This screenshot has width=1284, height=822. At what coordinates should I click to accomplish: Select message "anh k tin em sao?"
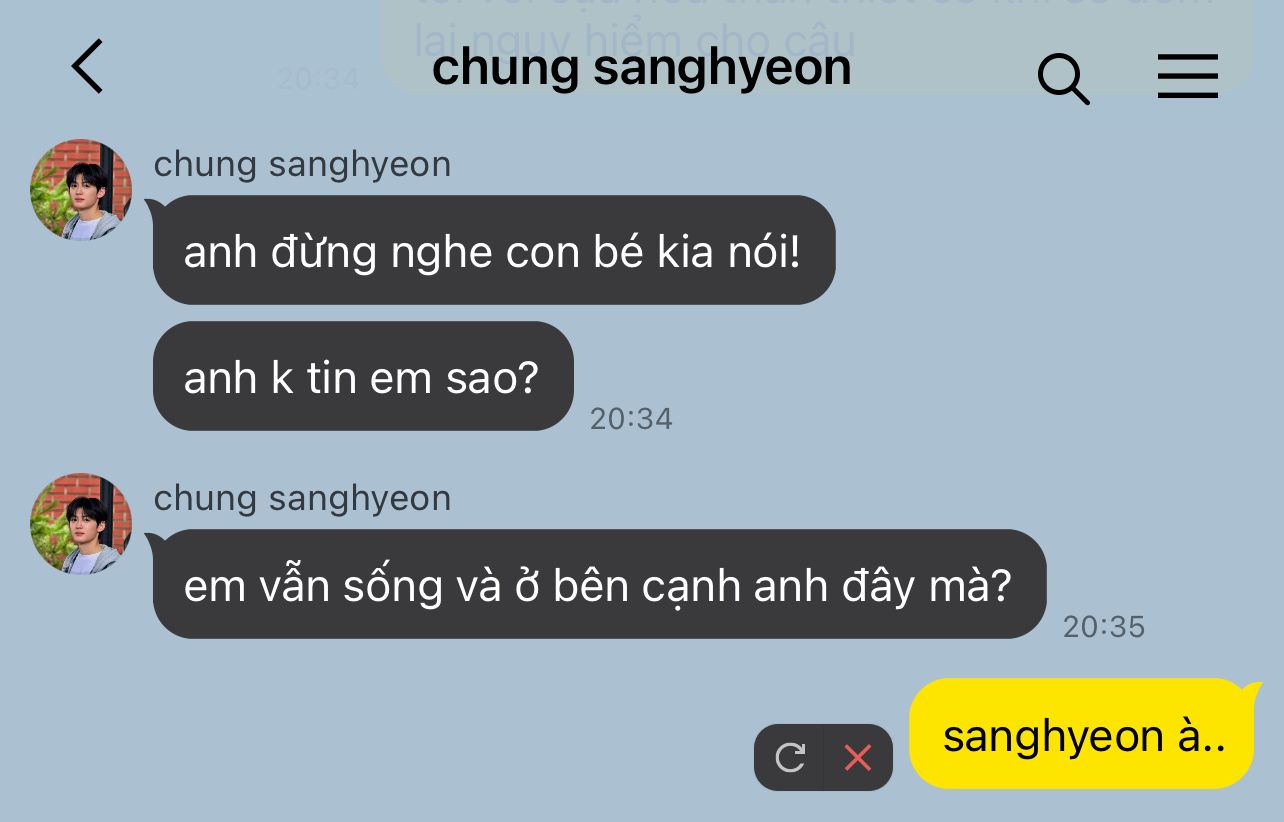(x=363, y=376)
